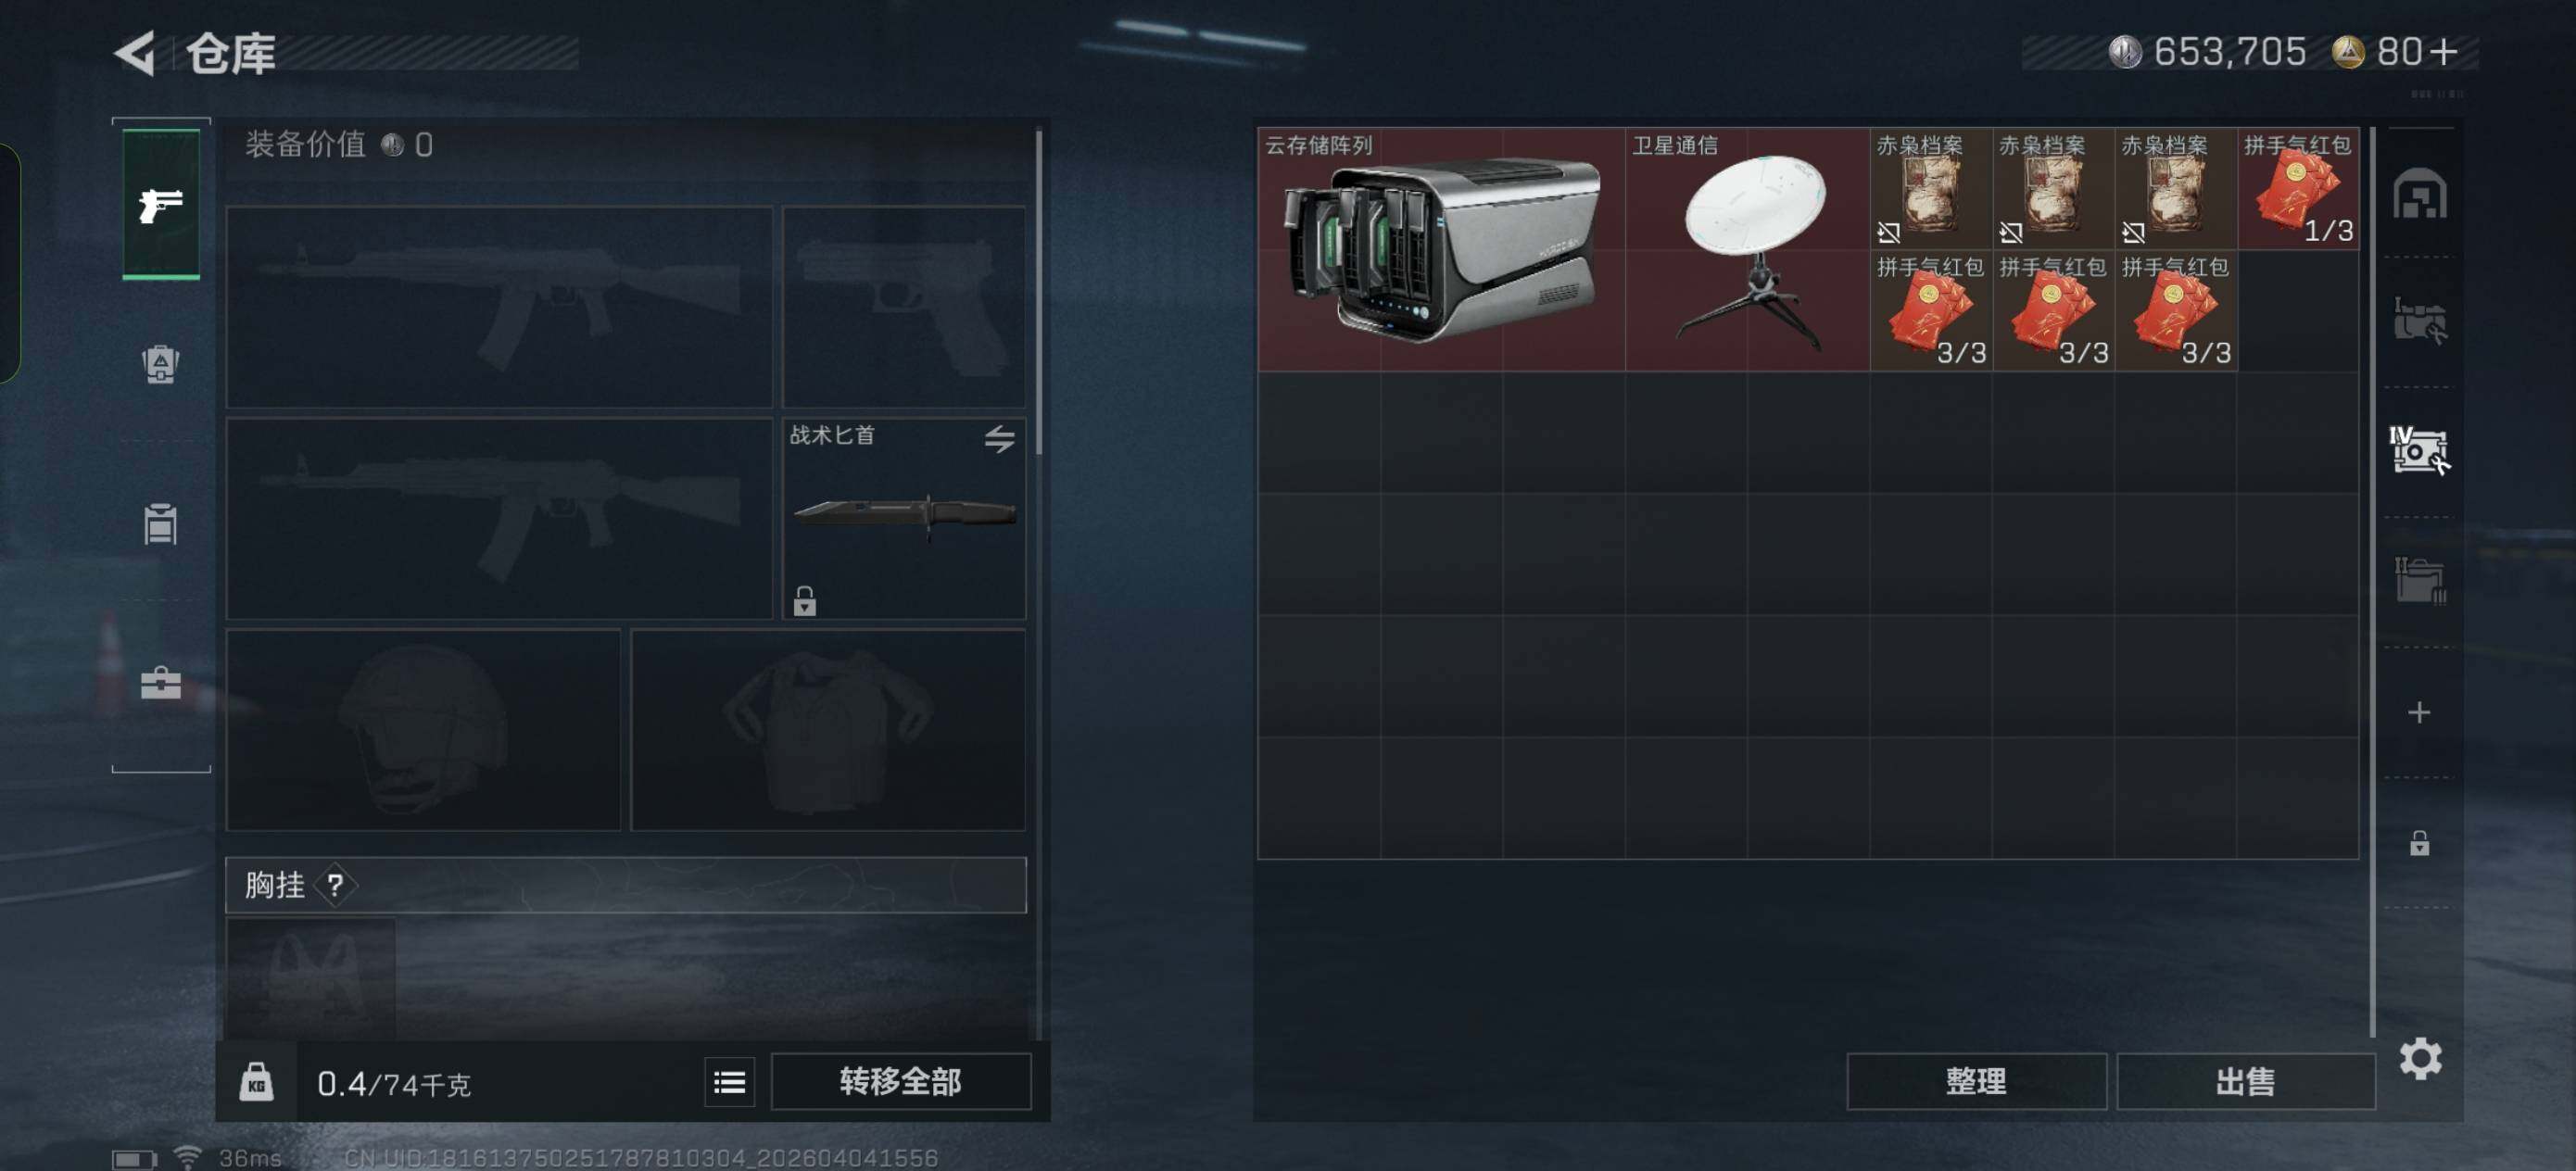The height and width of the screenshot is (1171, 2576).
Task: Open the backpack tab in left sidebar
Action: (x=161, y=364)
